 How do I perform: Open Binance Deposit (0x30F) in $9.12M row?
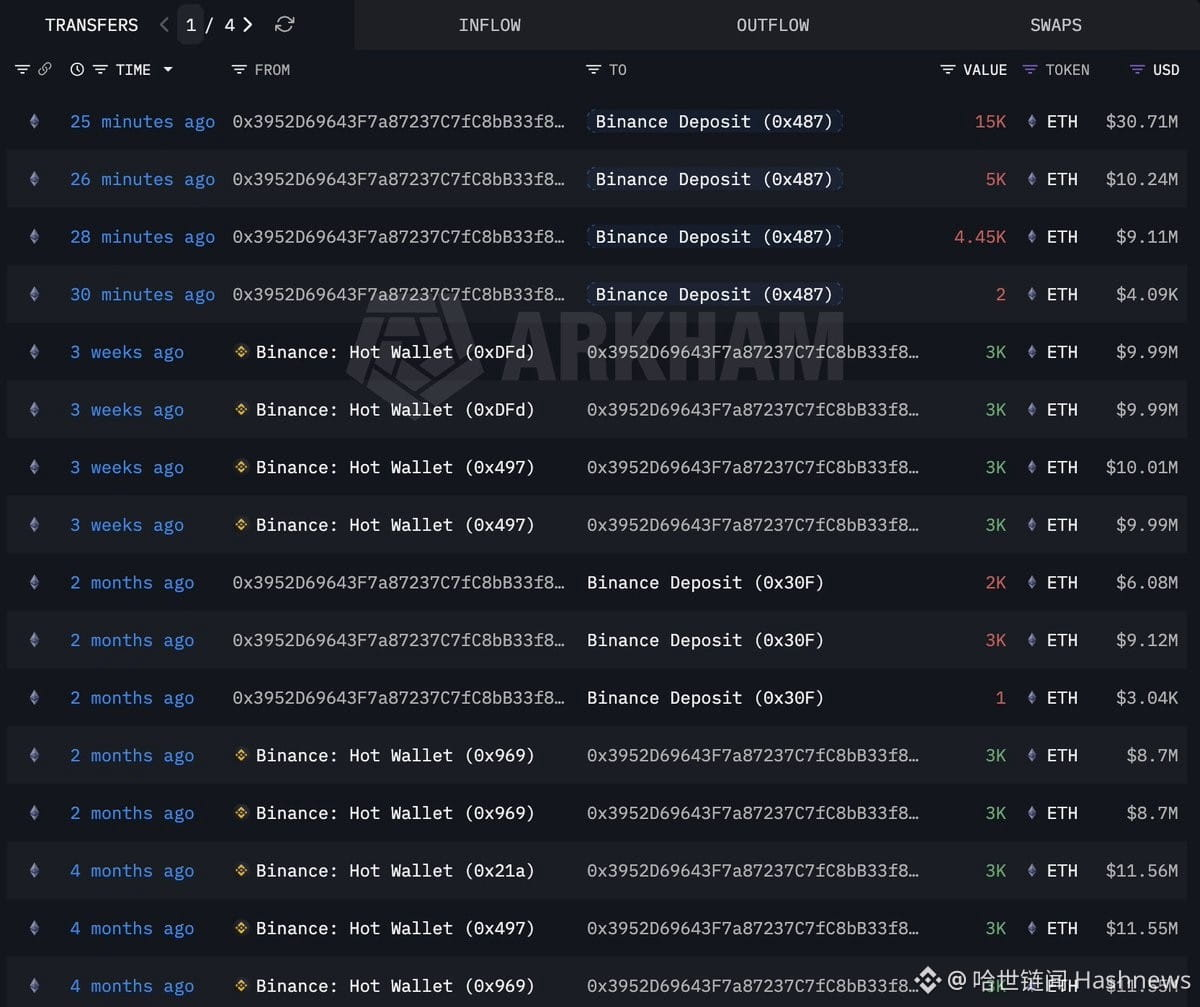[705, 640]
